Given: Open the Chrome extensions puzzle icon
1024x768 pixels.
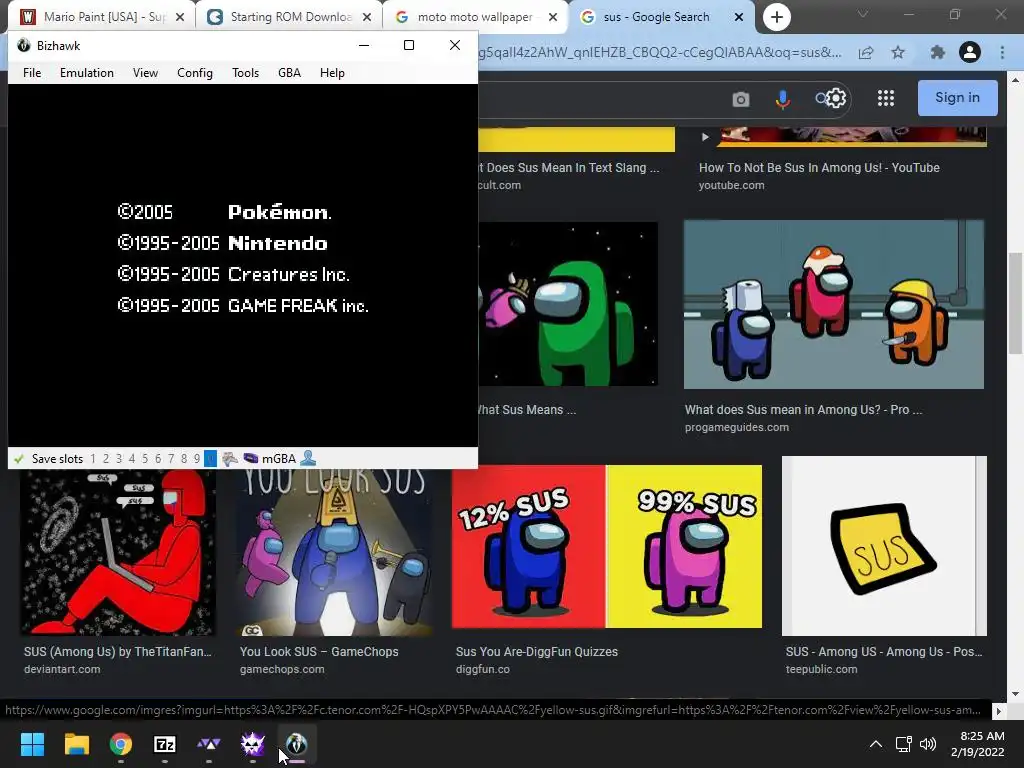Looking at the screenshot, I should pos(938,52).
